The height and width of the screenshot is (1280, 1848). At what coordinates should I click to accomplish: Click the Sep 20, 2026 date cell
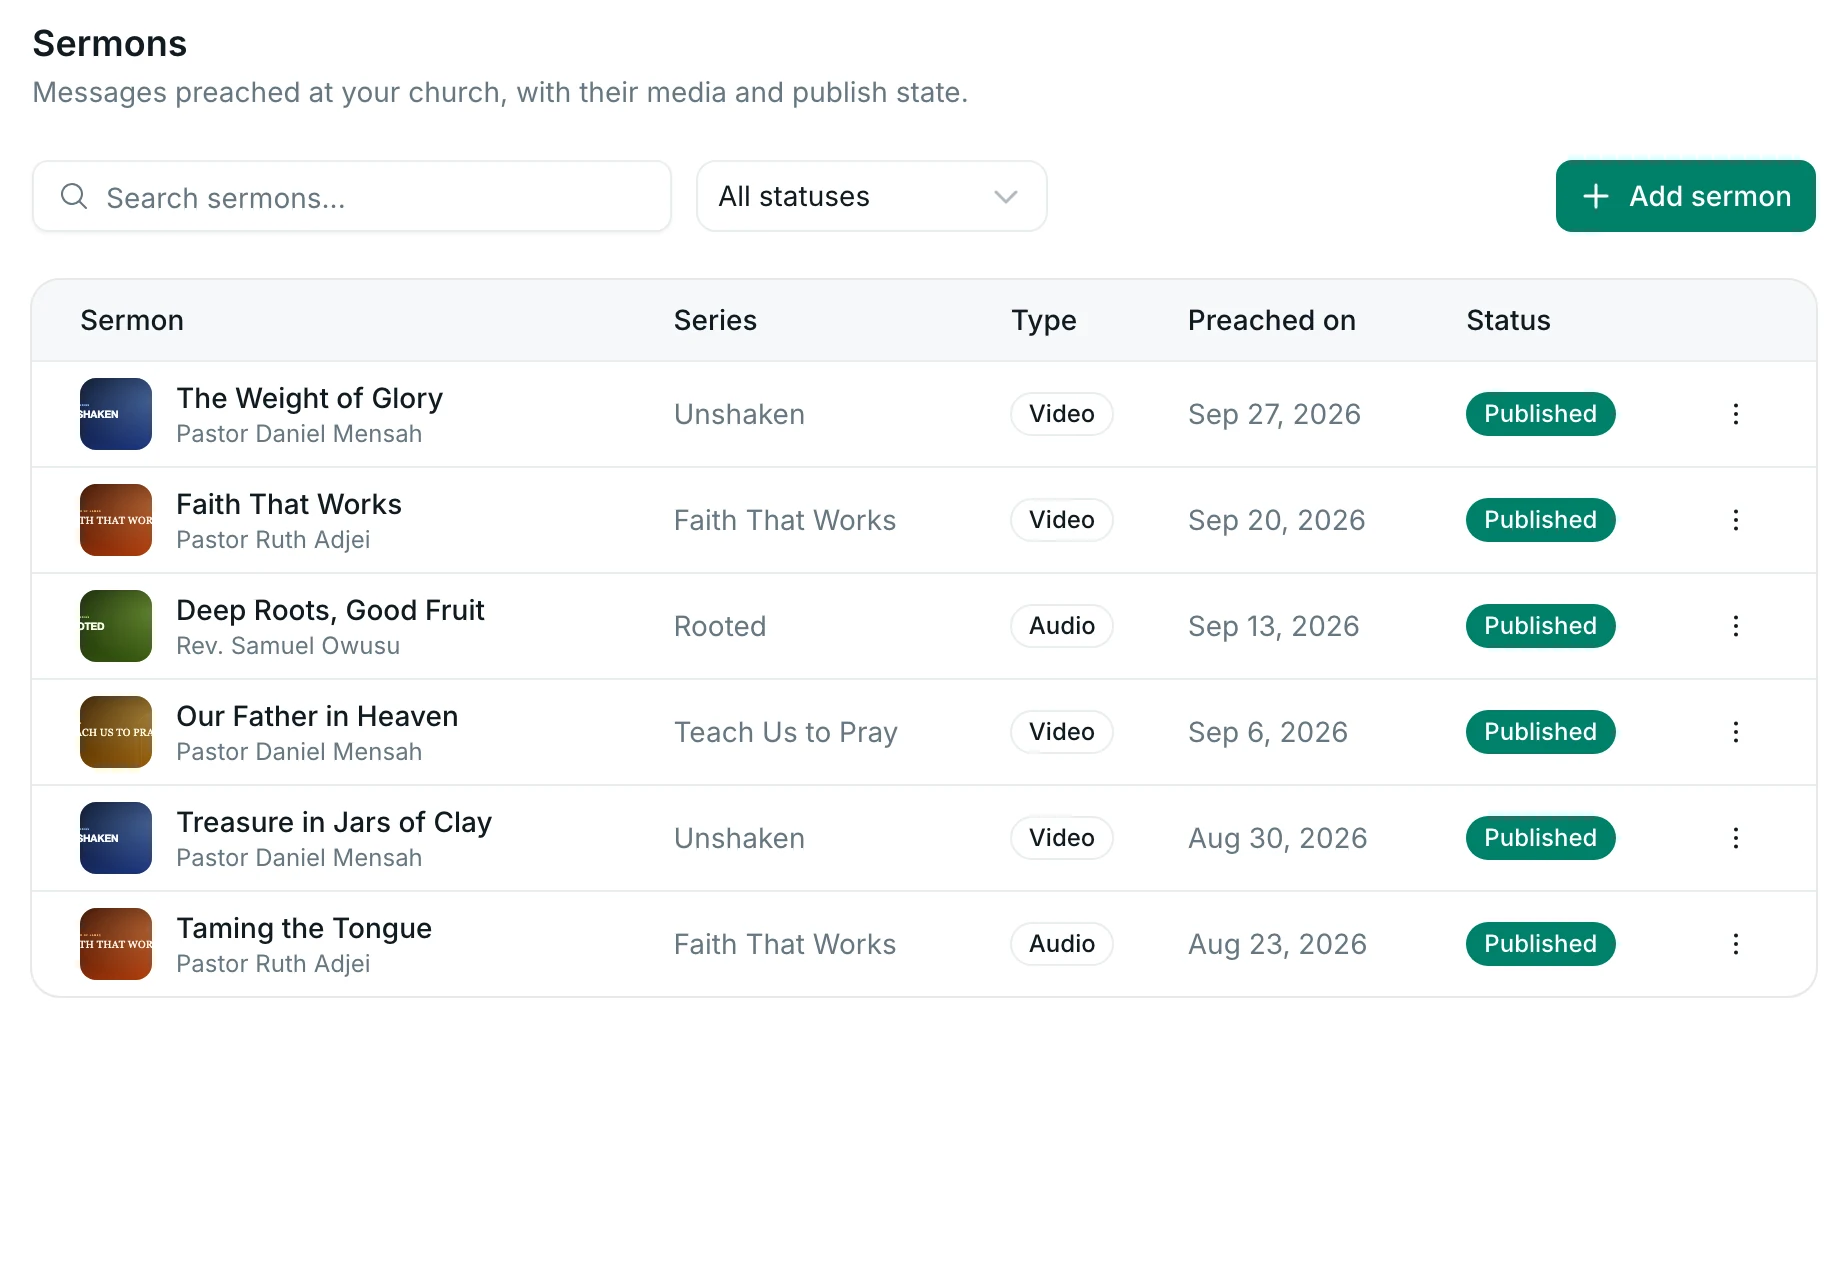coord(1276,520)
